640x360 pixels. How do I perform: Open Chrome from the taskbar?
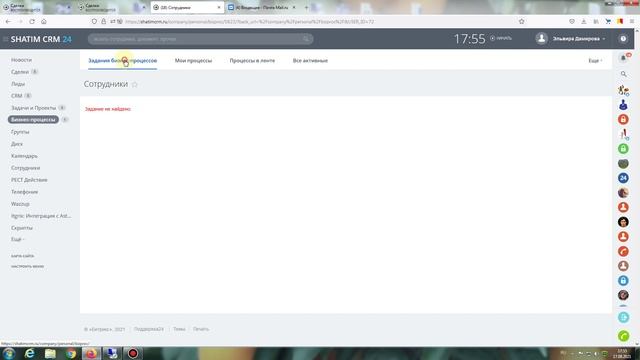pos(71,353)
